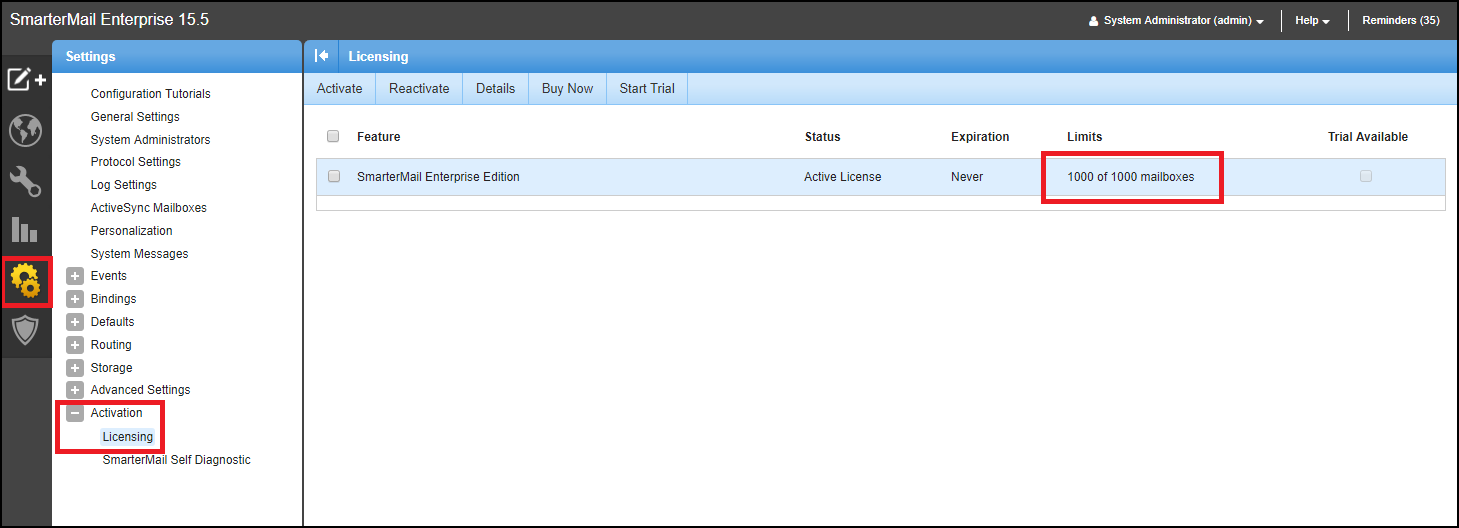Image resolution: width=1459 pixels, height=528 pixels.
Task: Click the Storage label in settings tree
Action: [112, 368]
